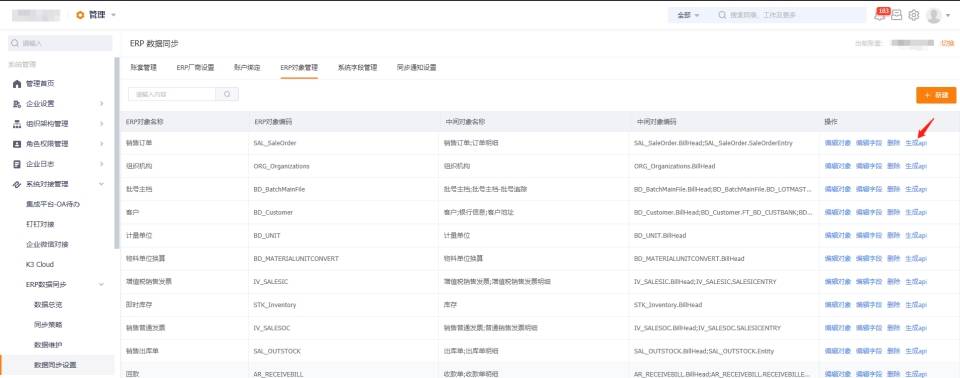The image size is (960, 378).
Task: Open the 管理 dropdown arrow in top bar
Action: 114,15
